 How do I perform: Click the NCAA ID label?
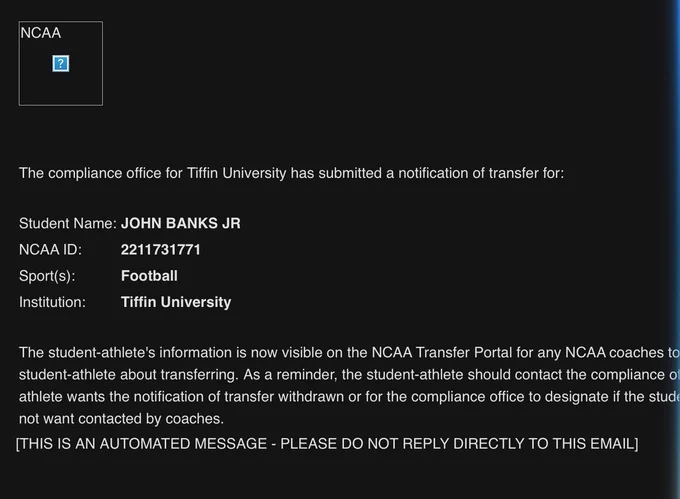[x=50, y=250]
